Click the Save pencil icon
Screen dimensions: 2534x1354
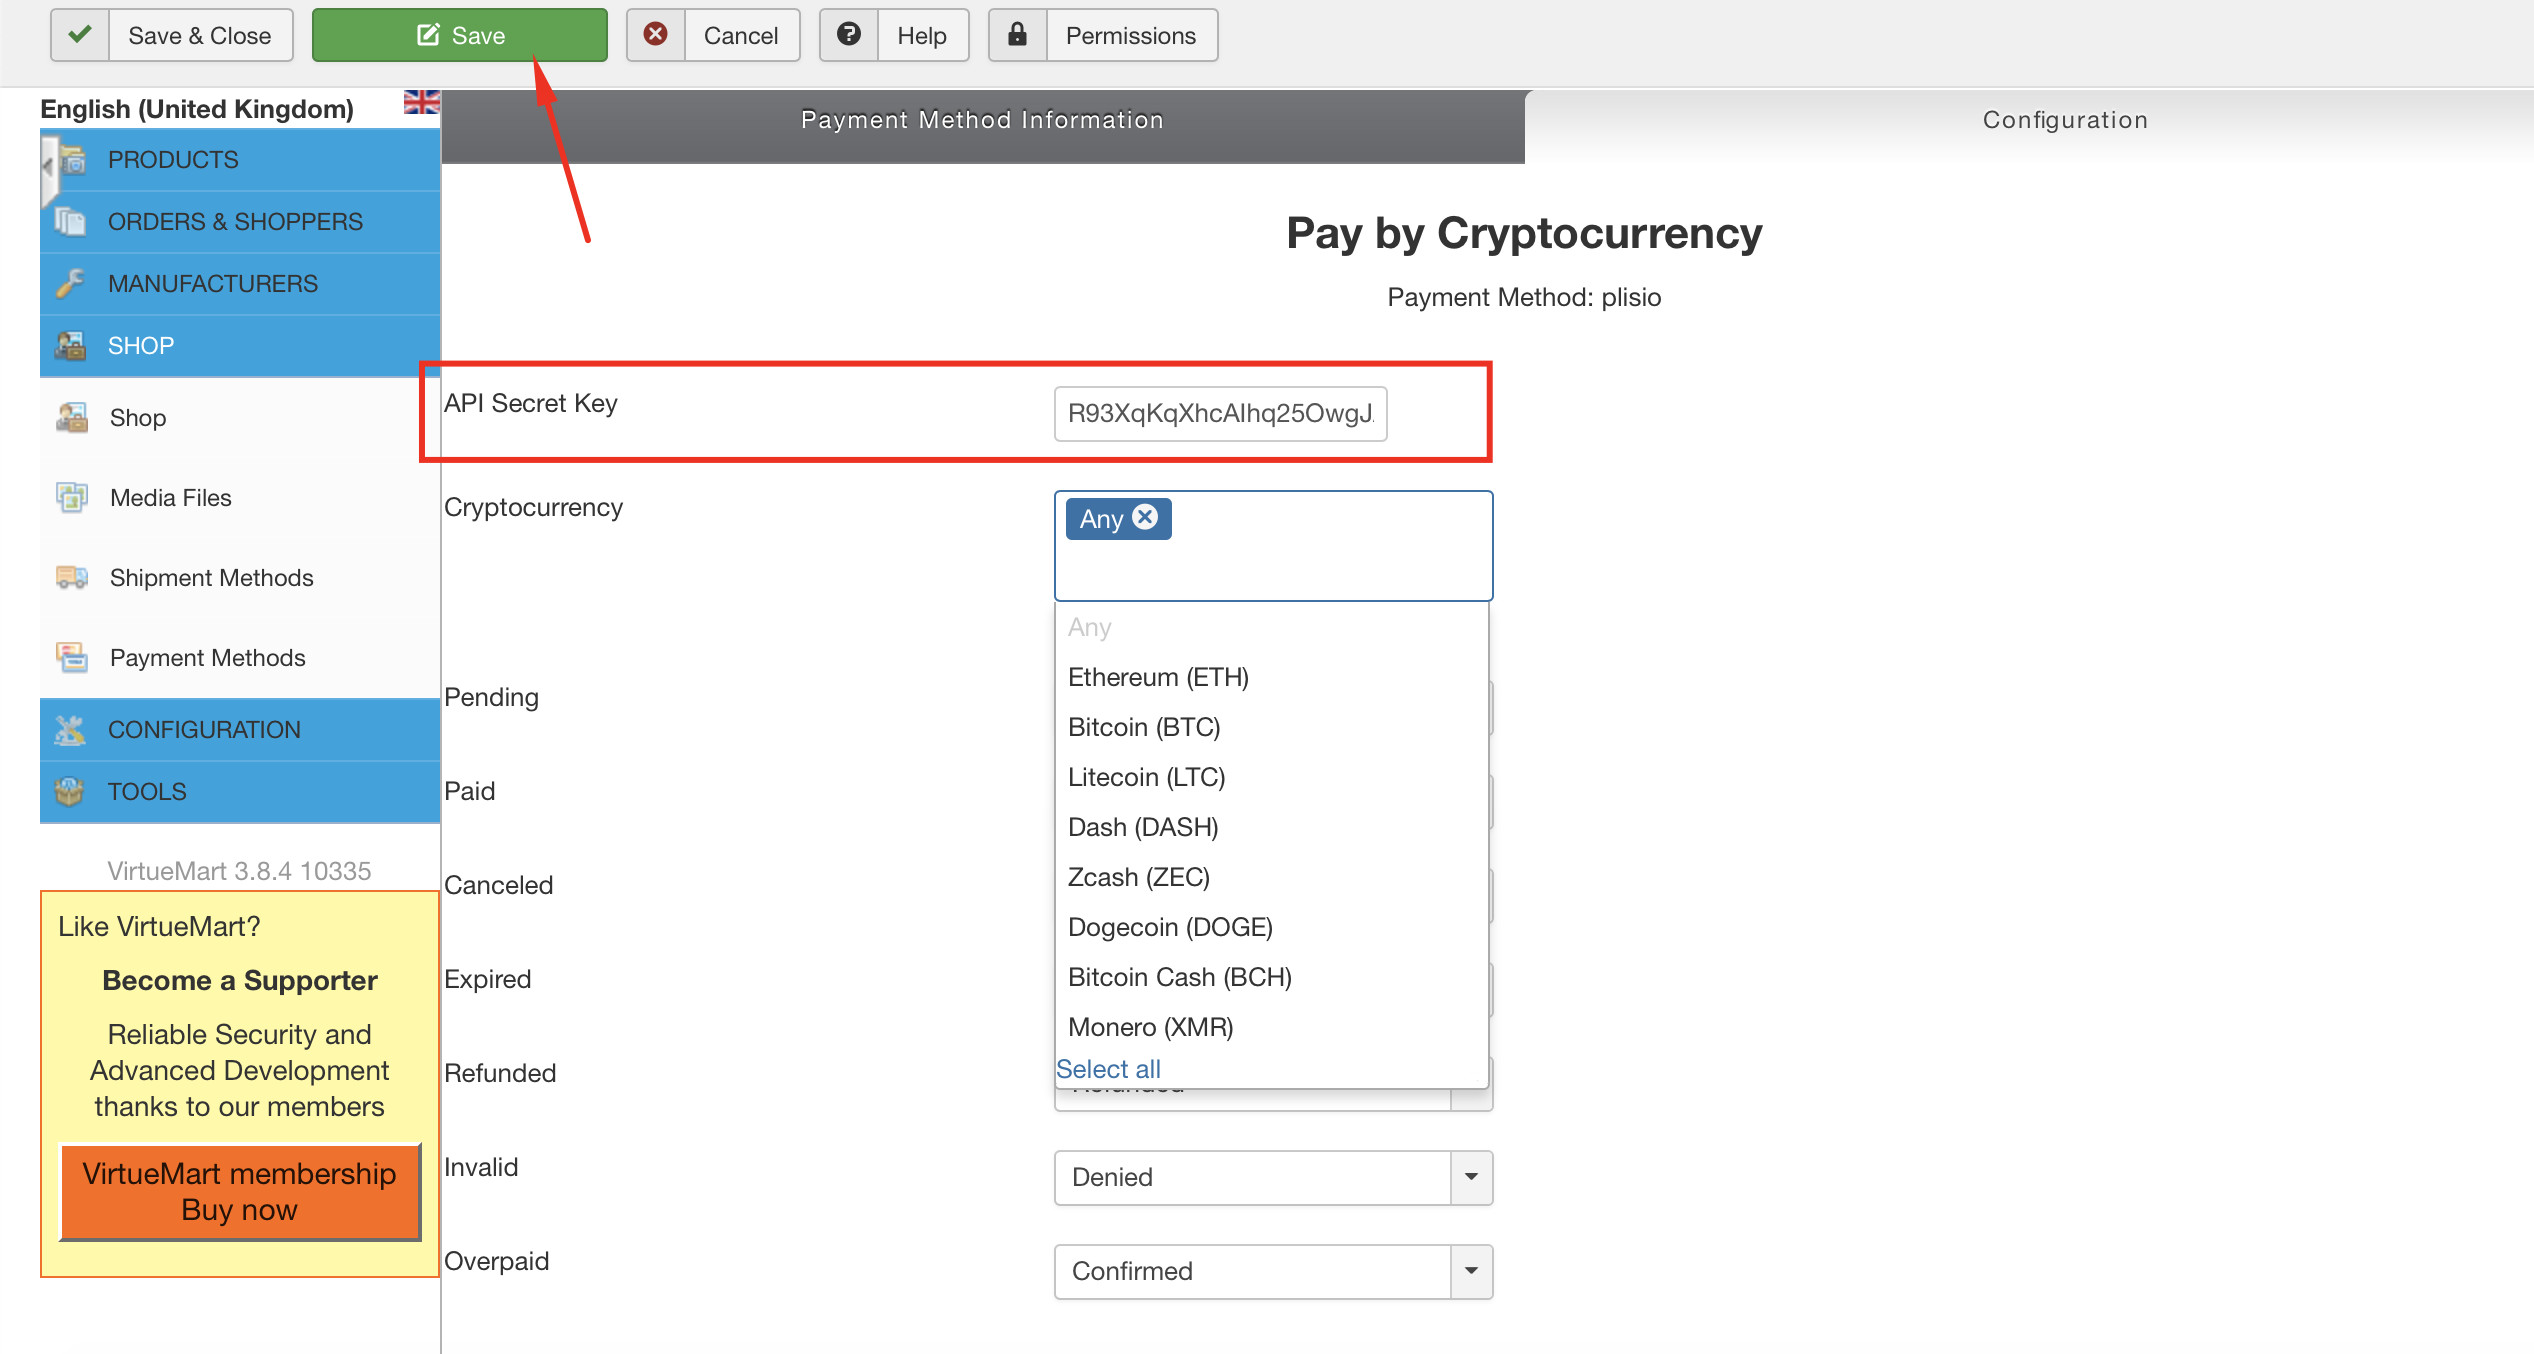tap(428, 35)
